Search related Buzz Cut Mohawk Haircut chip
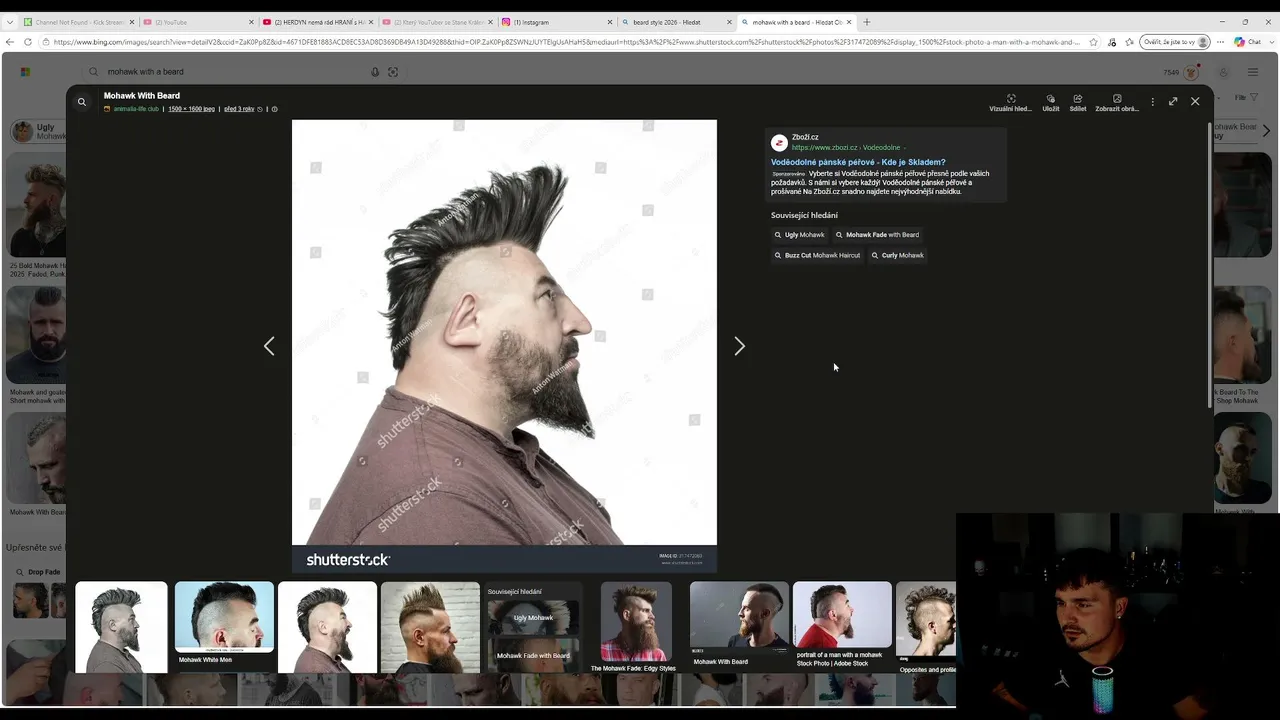This screenshot has height=720, width=1280. [817, 255]
